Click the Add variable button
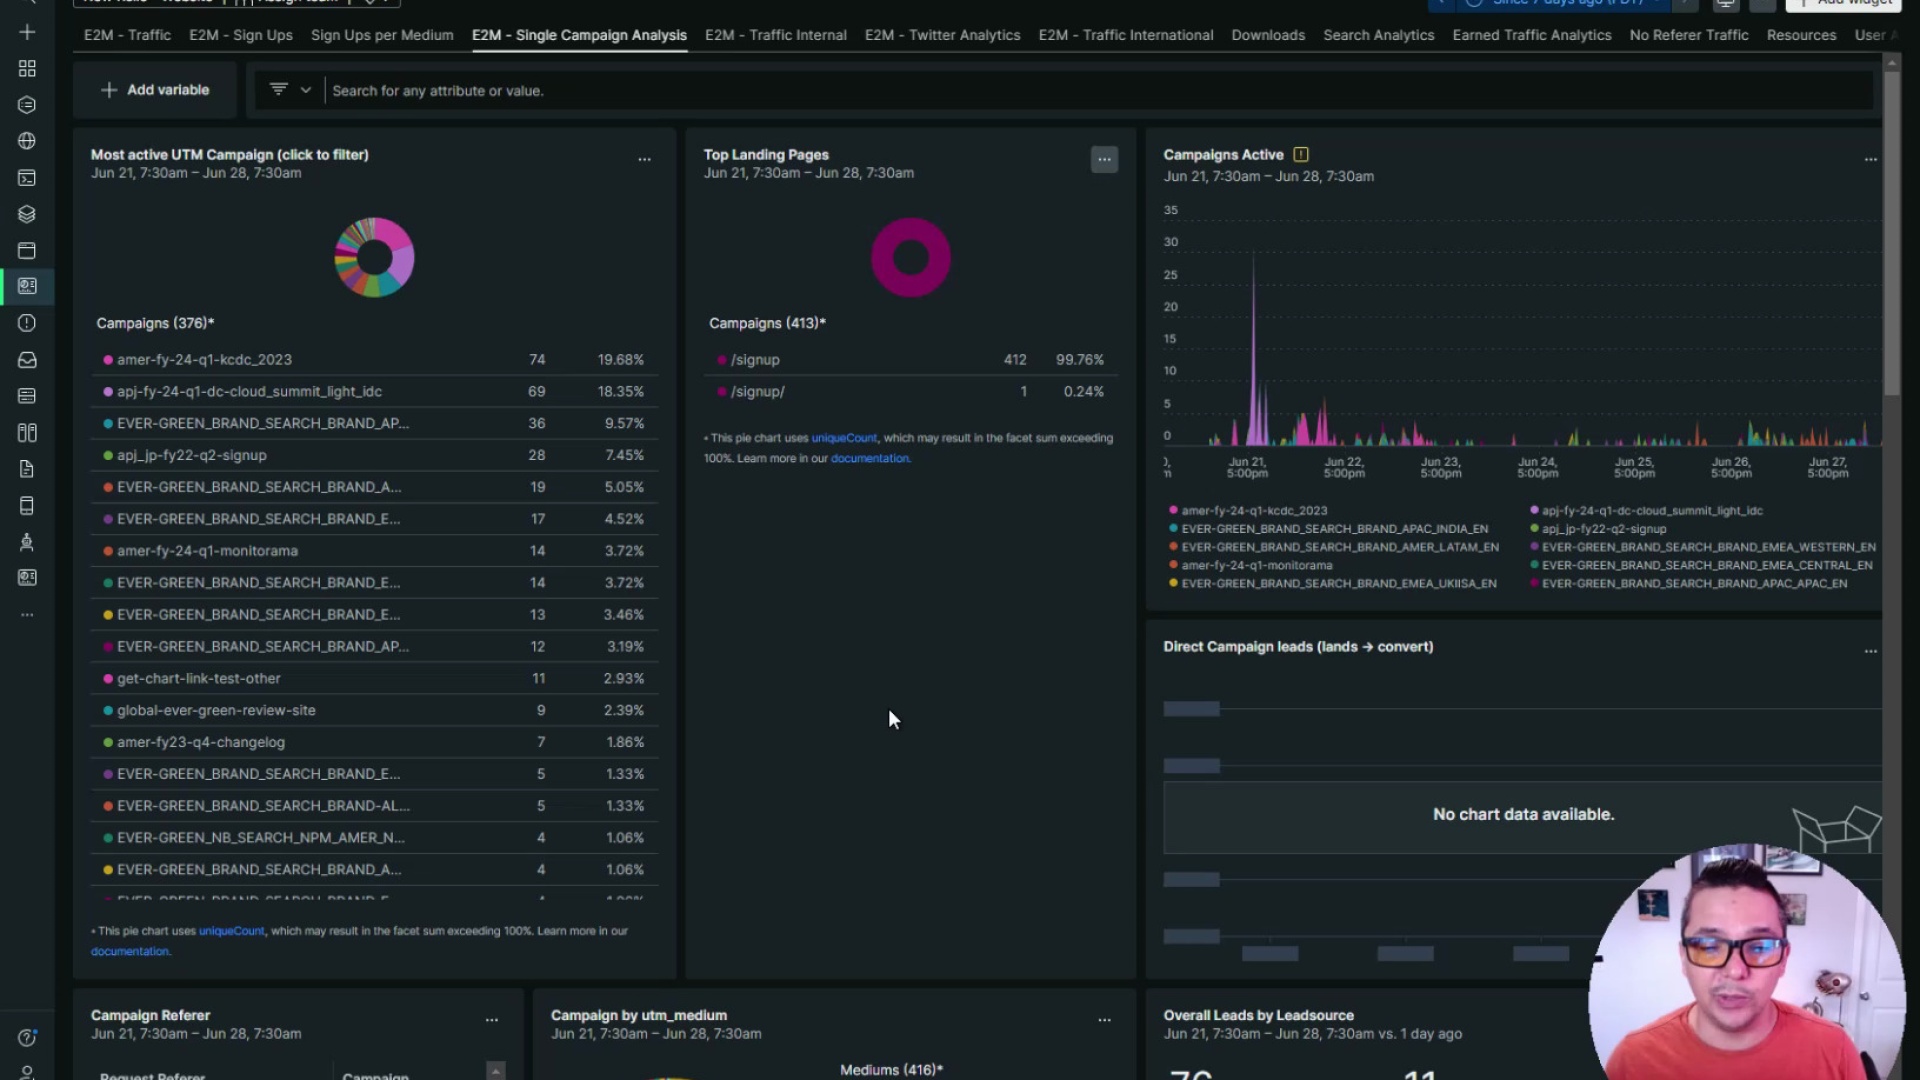This screenshot has width=1920, height=1080. pyautogui.click(x=155, y=90)
